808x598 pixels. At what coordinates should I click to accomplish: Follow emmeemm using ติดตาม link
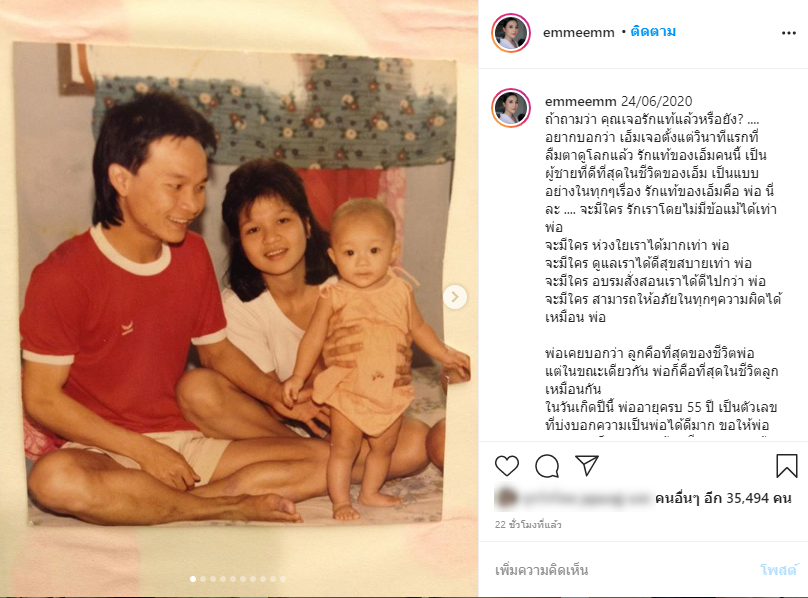[653, 32]
